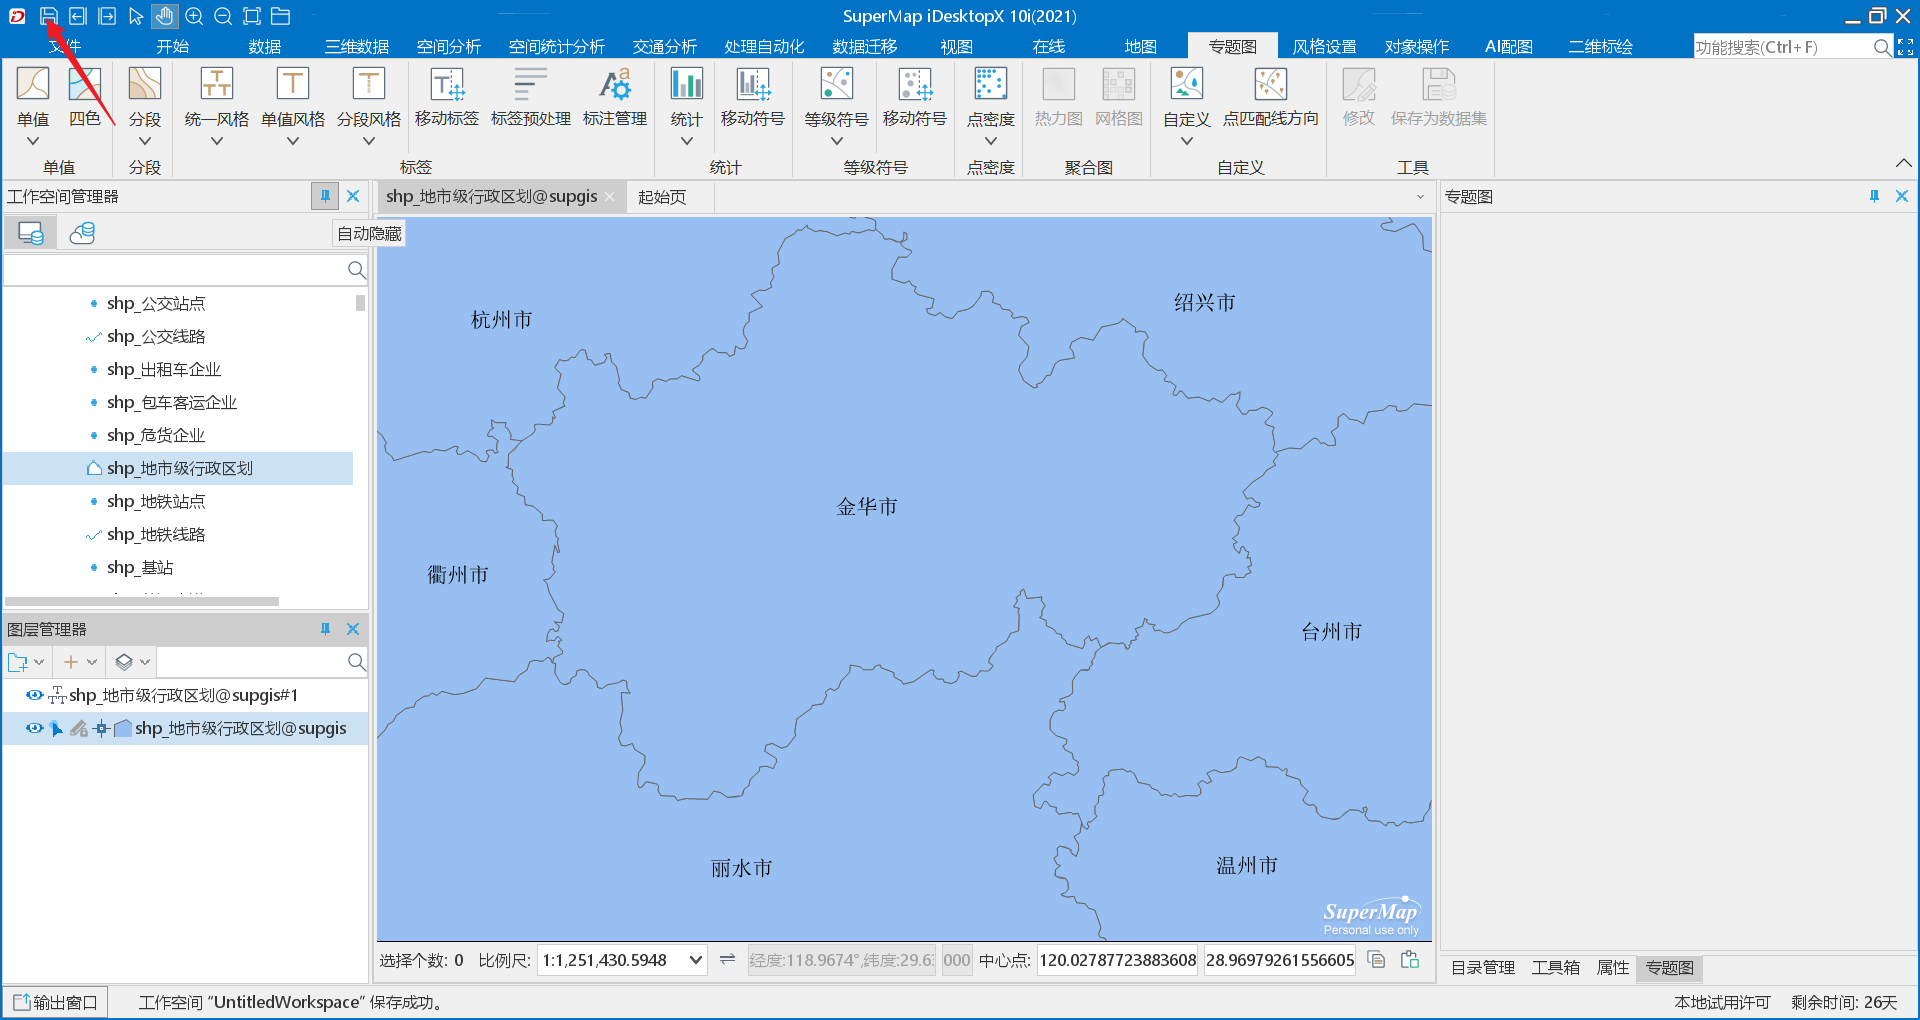Toggle selectable state of shp_地市级行政区划@supgis layer
The height and width of the screenshot is (1020, 1920).
point(56,728)
